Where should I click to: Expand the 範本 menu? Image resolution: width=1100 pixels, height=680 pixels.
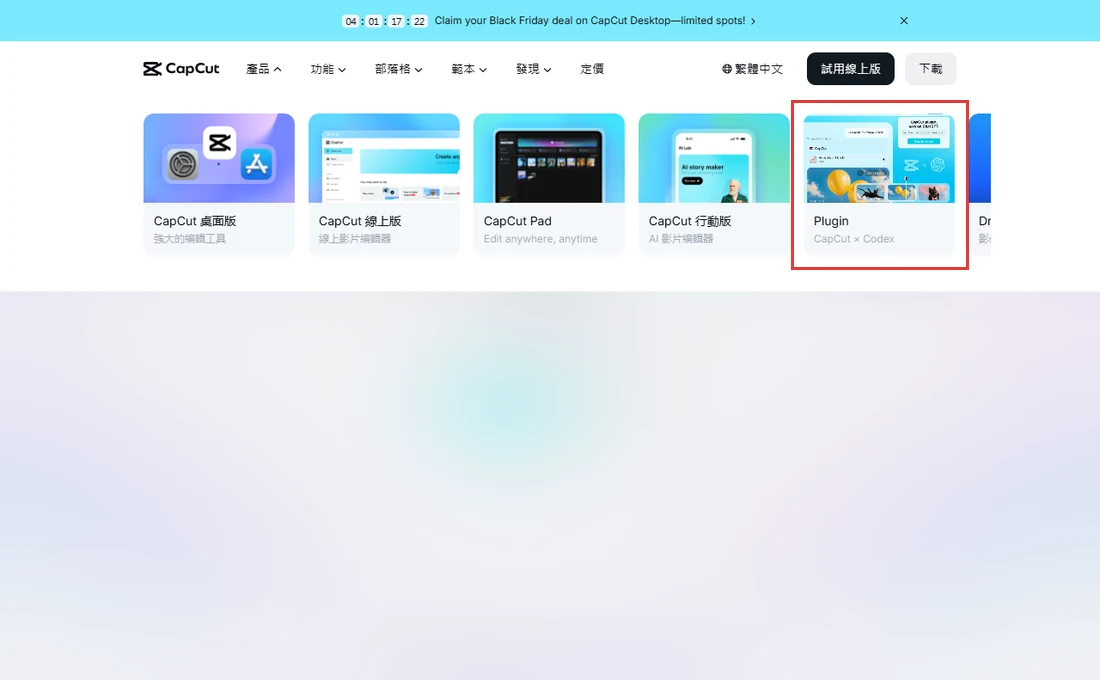tap(469, 69)
